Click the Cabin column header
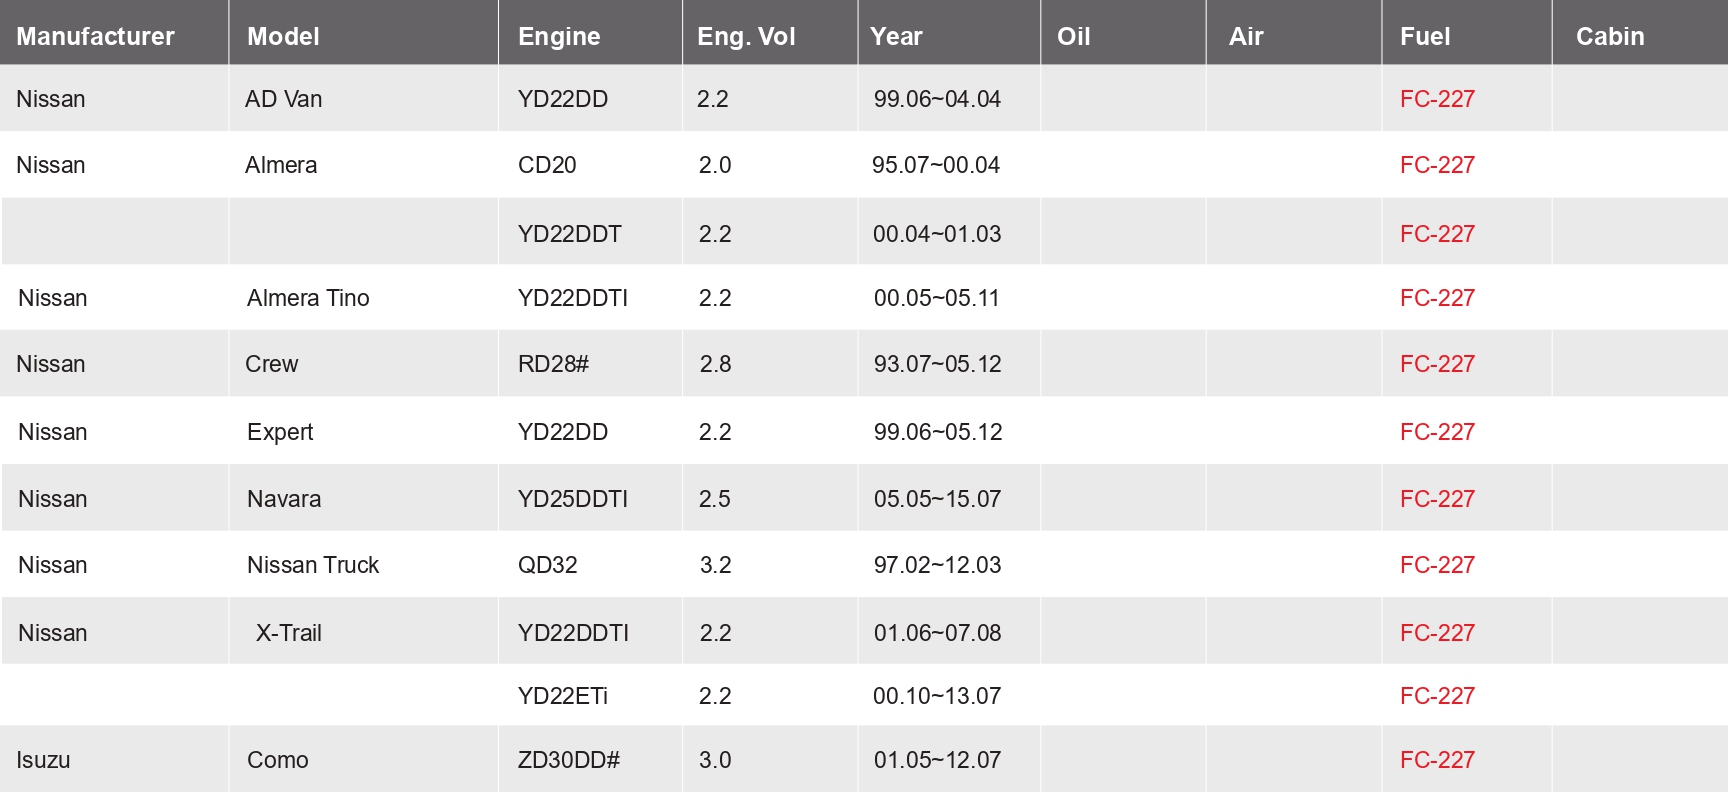Image resolution: width=1728 pixels, height=792 pixels. point(1610,36)
